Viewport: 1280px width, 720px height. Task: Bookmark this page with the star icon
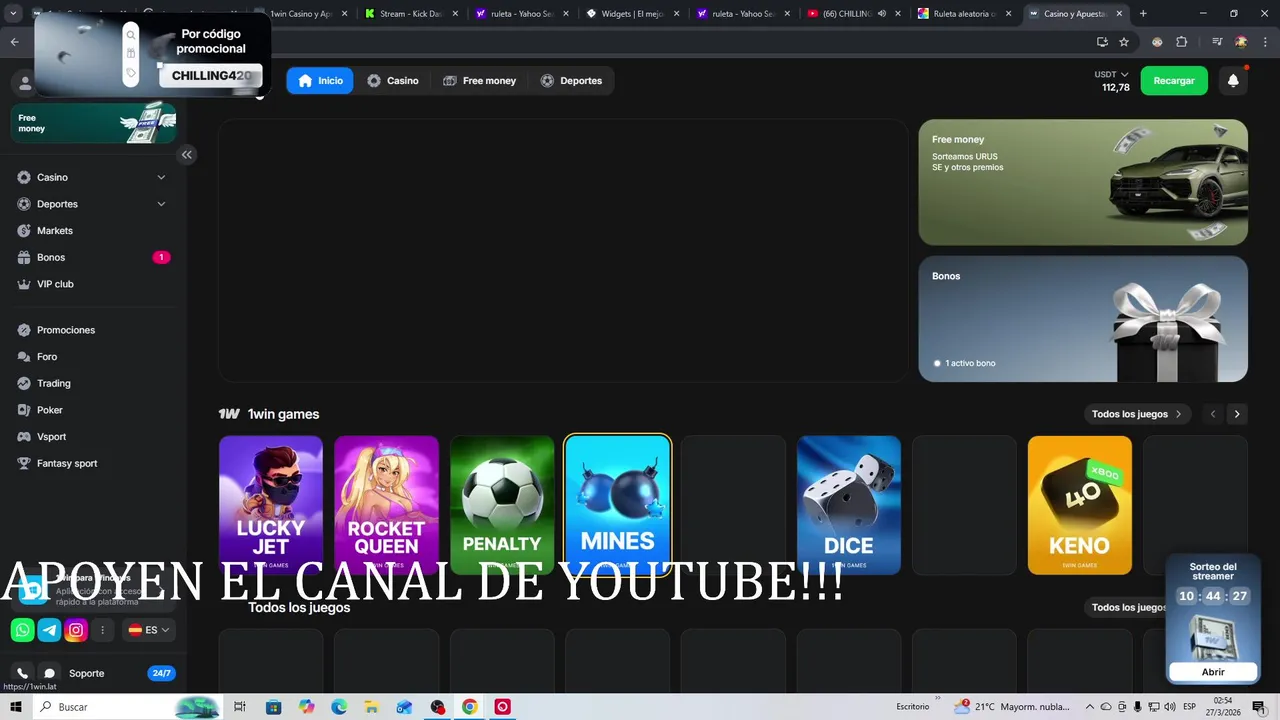[x=1124, y=42]
